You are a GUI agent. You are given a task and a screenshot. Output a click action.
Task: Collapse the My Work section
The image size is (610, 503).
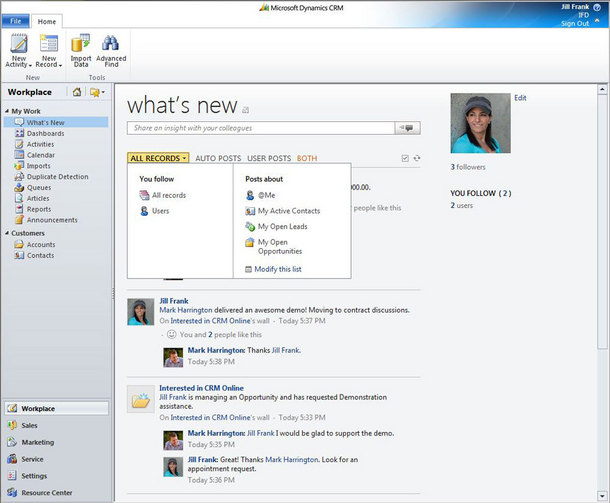point(7,111)
